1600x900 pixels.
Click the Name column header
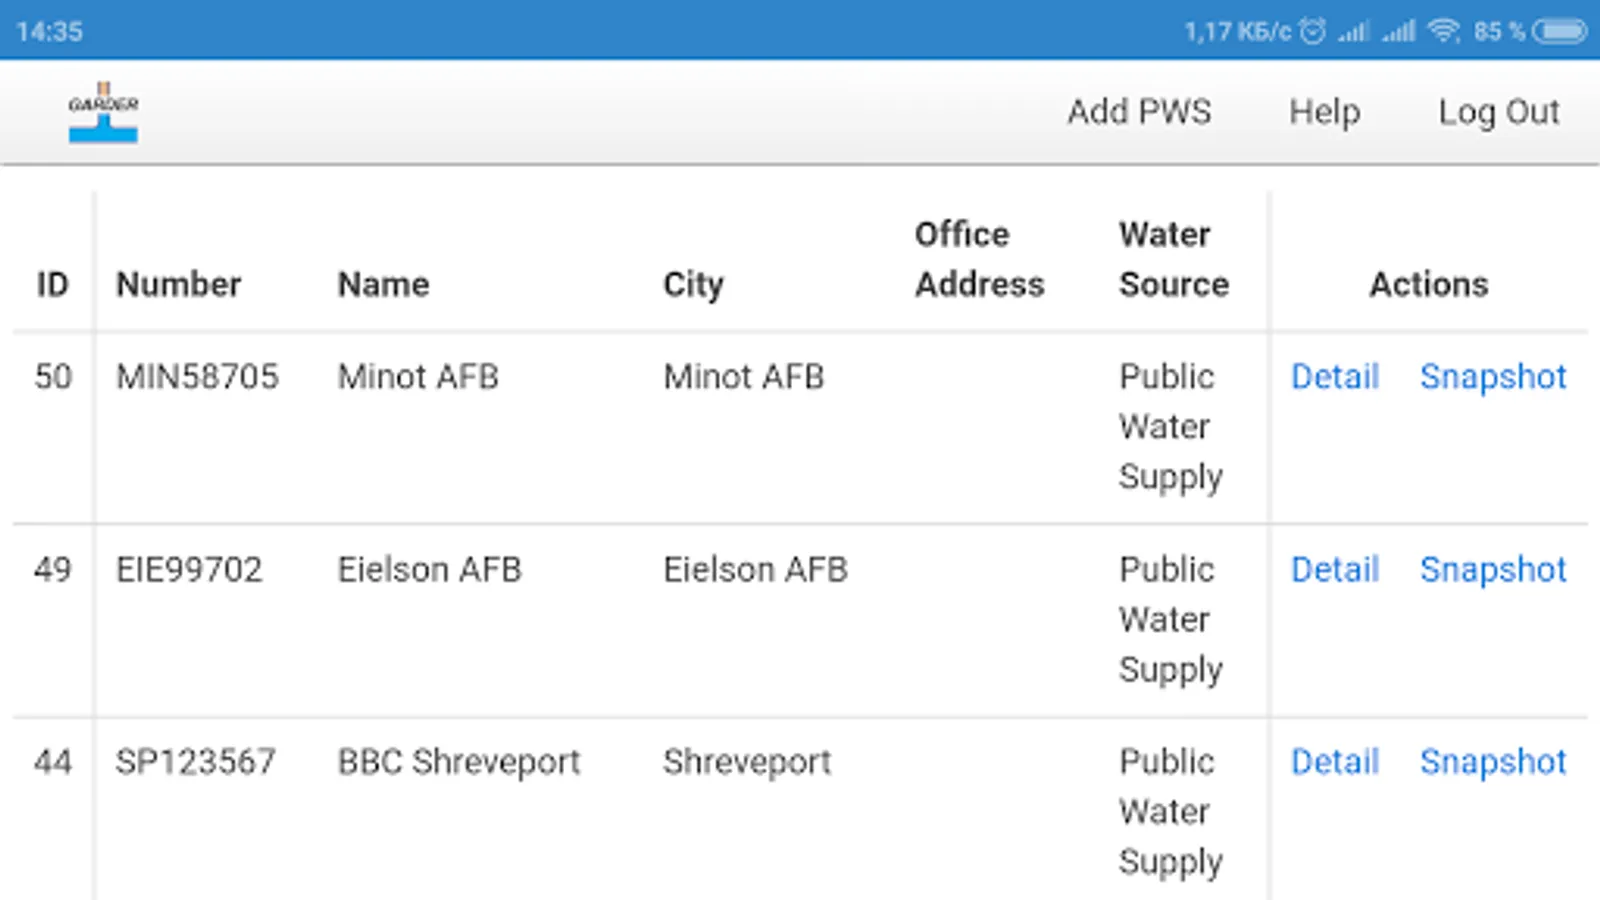(383, 285)
